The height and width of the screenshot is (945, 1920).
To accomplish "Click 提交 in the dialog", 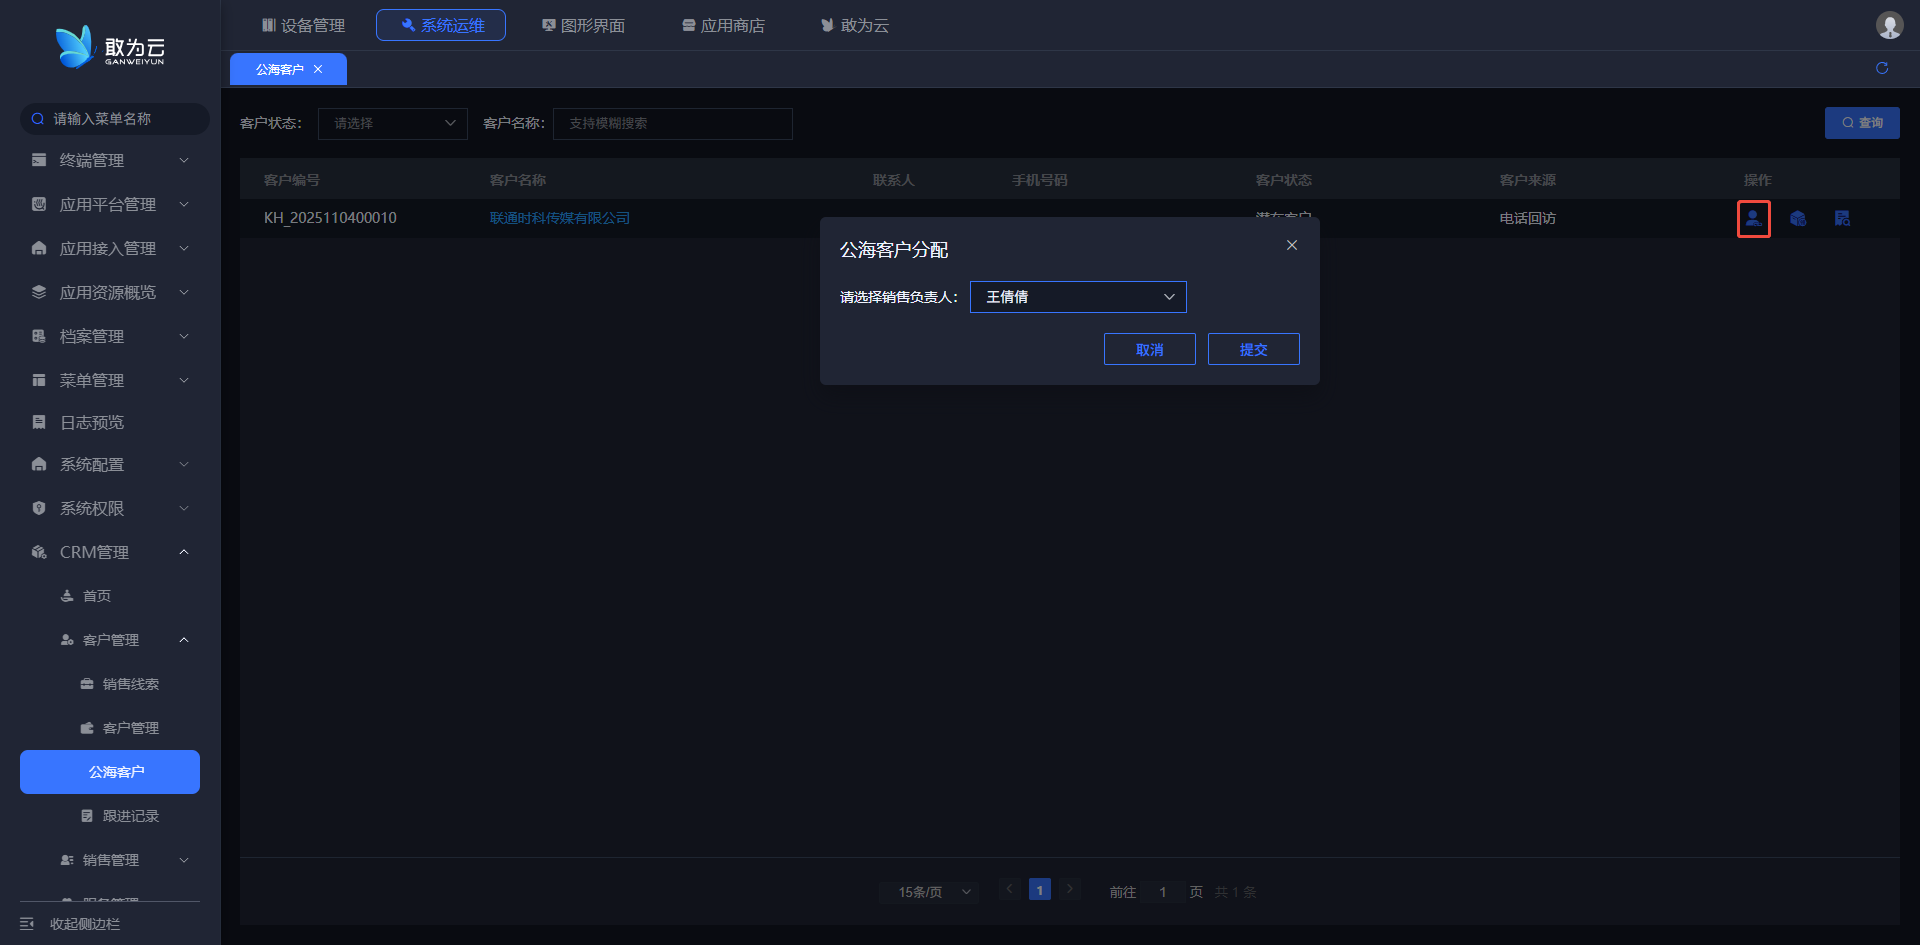I will 1254,349.
